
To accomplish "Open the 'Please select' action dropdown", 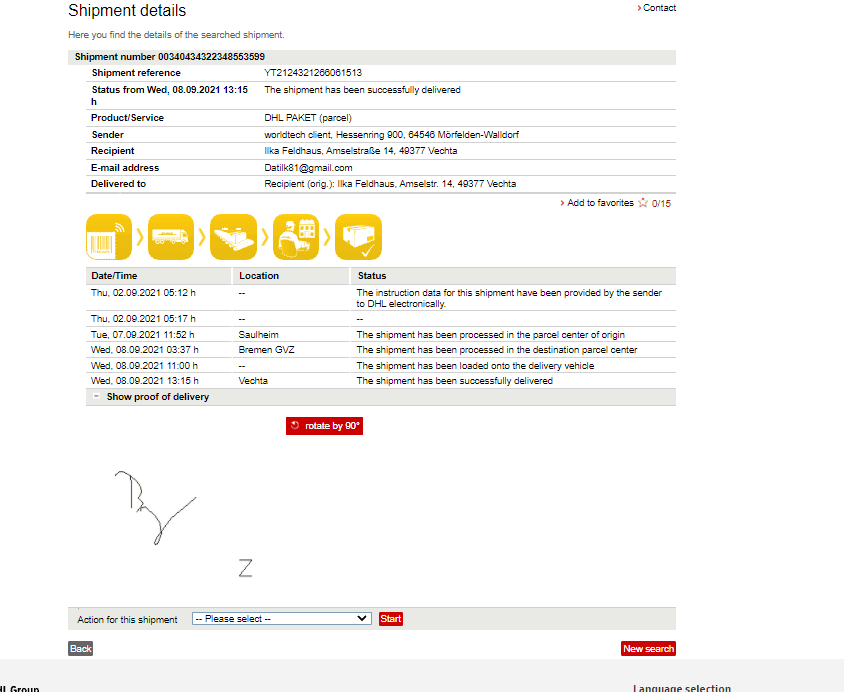I will [x=281, y=619].
